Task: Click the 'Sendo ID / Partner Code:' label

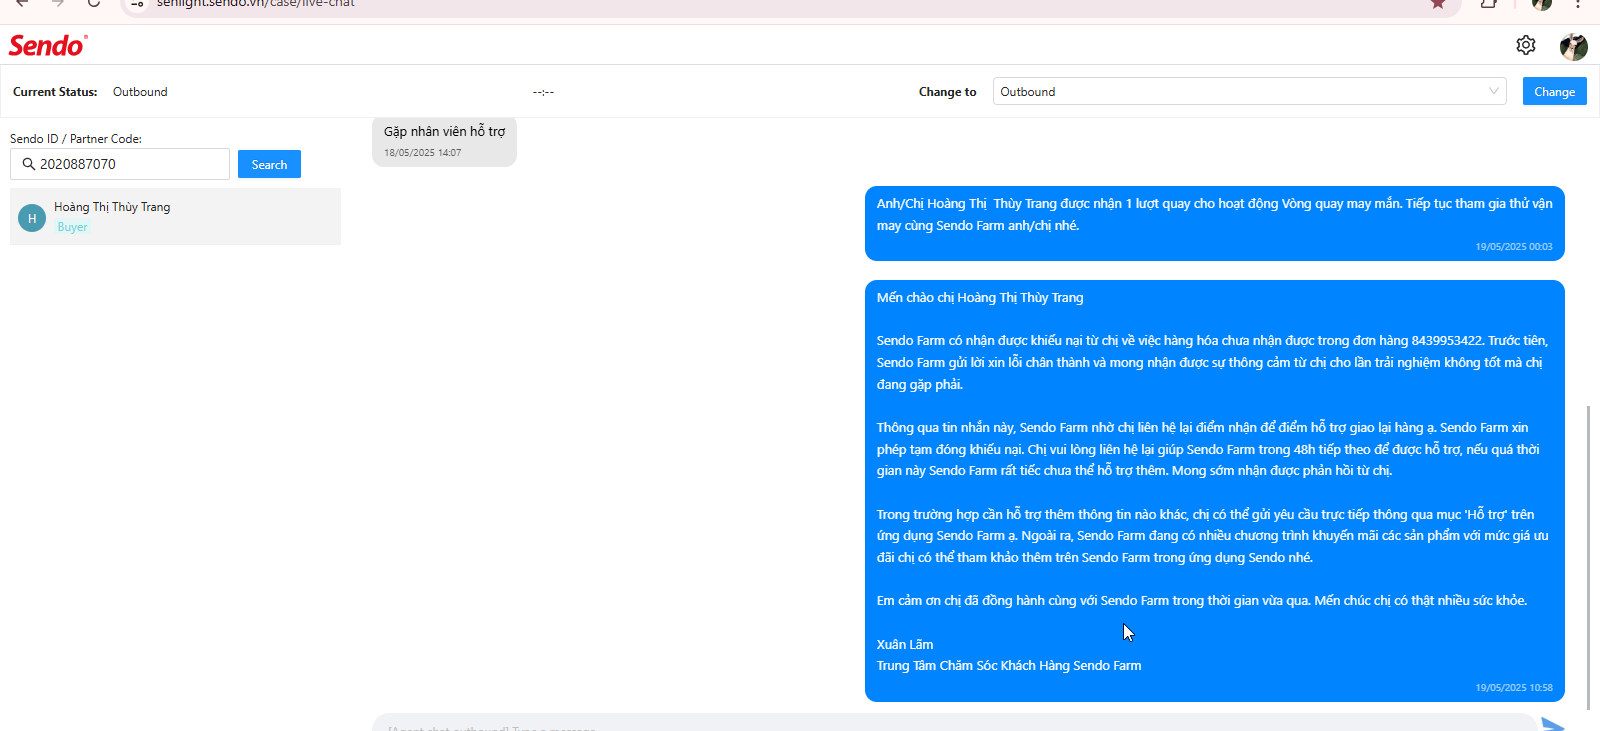Action: tap(76, 139)
